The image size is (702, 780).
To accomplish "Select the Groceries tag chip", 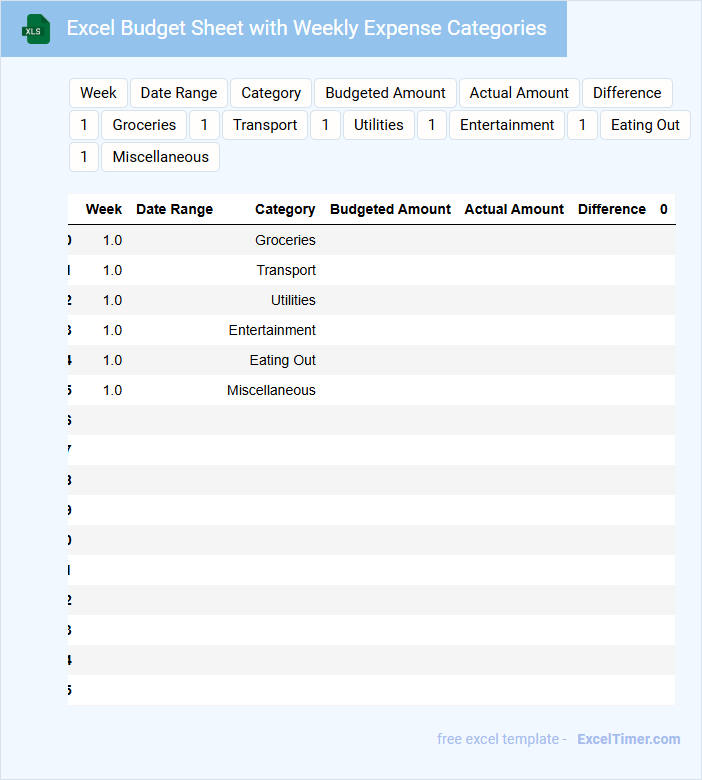I will tap(144, 125).
